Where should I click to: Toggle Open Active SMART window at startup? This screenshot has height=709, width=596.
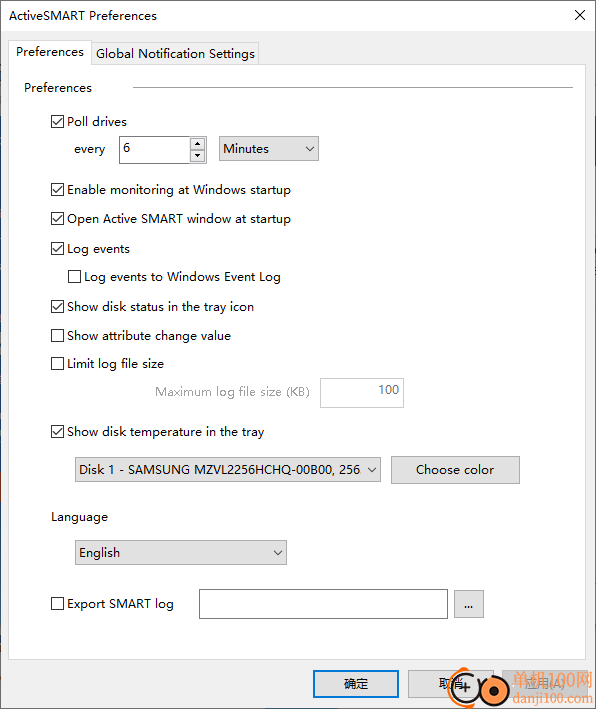tap(57, 219)
